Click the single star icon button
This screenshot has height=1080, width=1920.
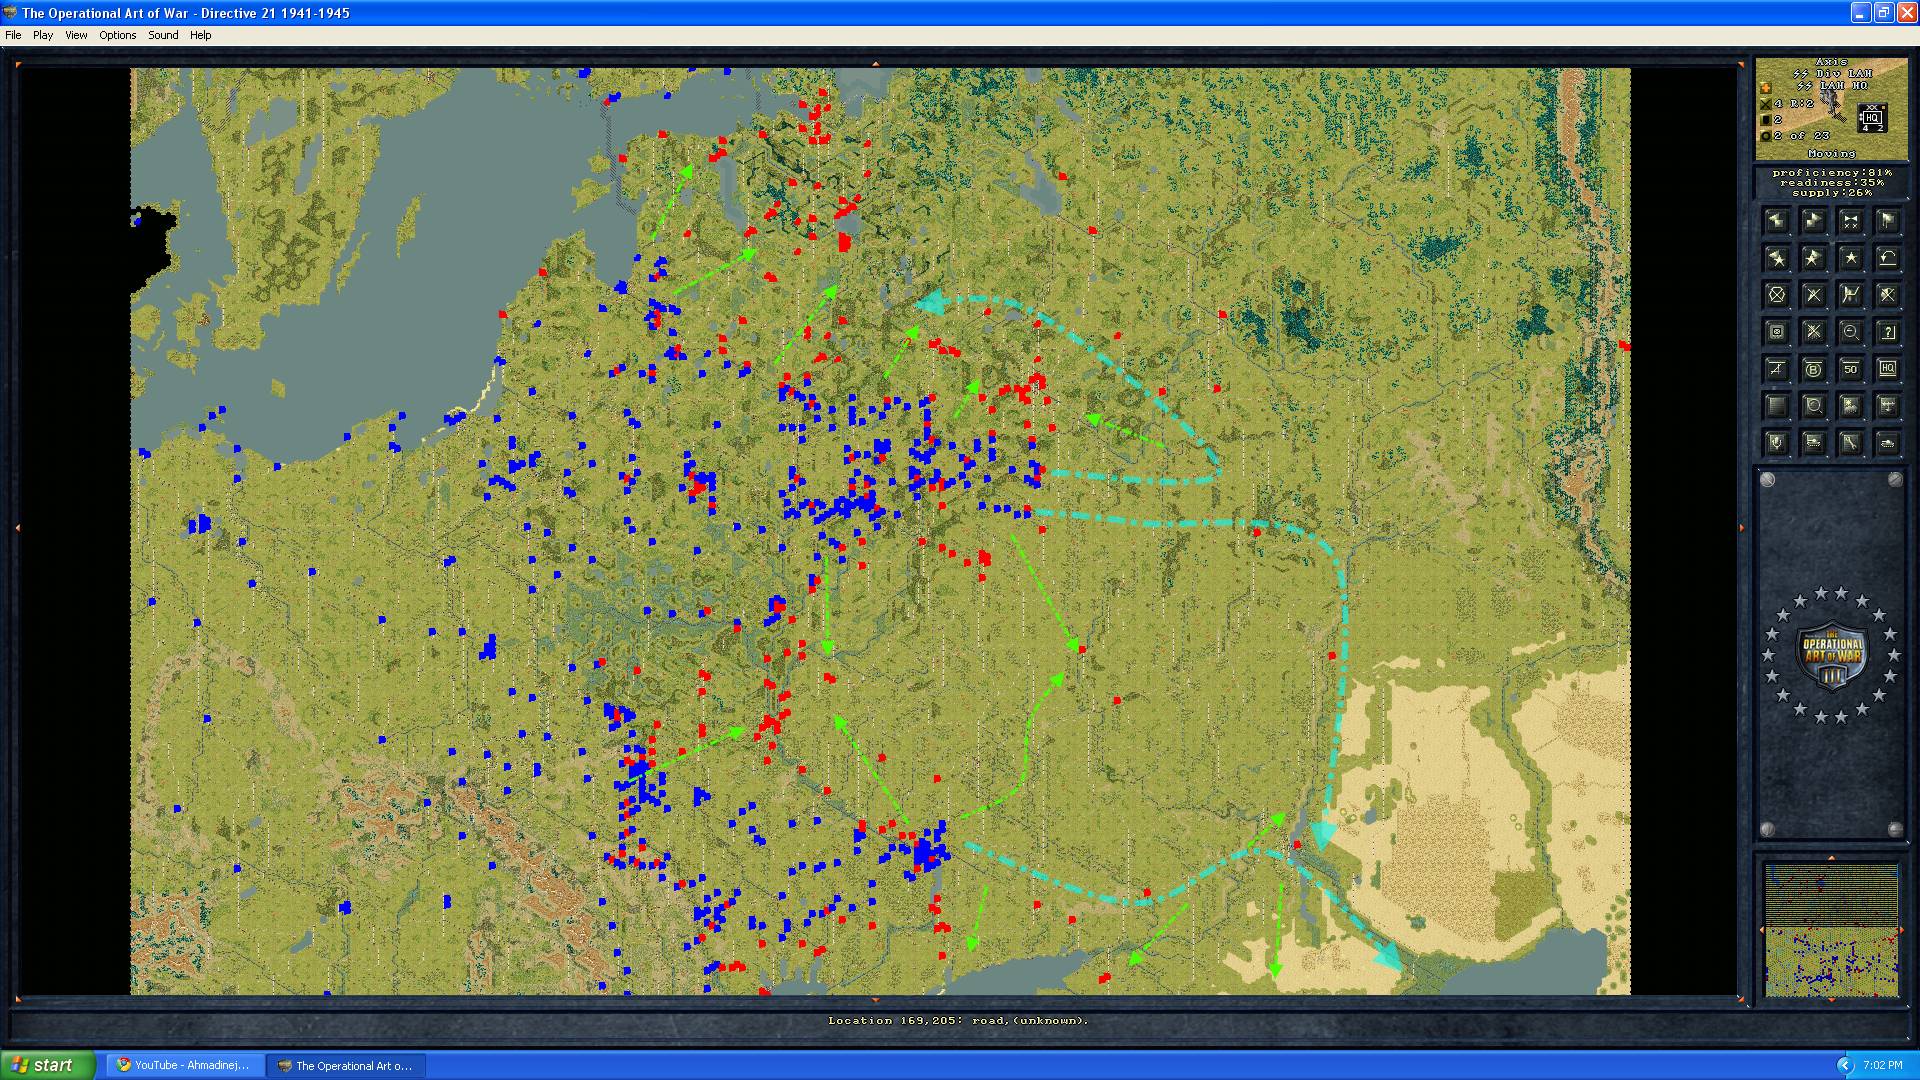pyautogui.click(x=1850, y=258)
